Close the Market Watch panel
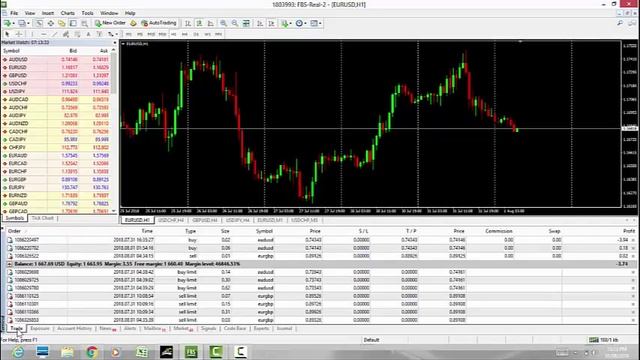 114,42
